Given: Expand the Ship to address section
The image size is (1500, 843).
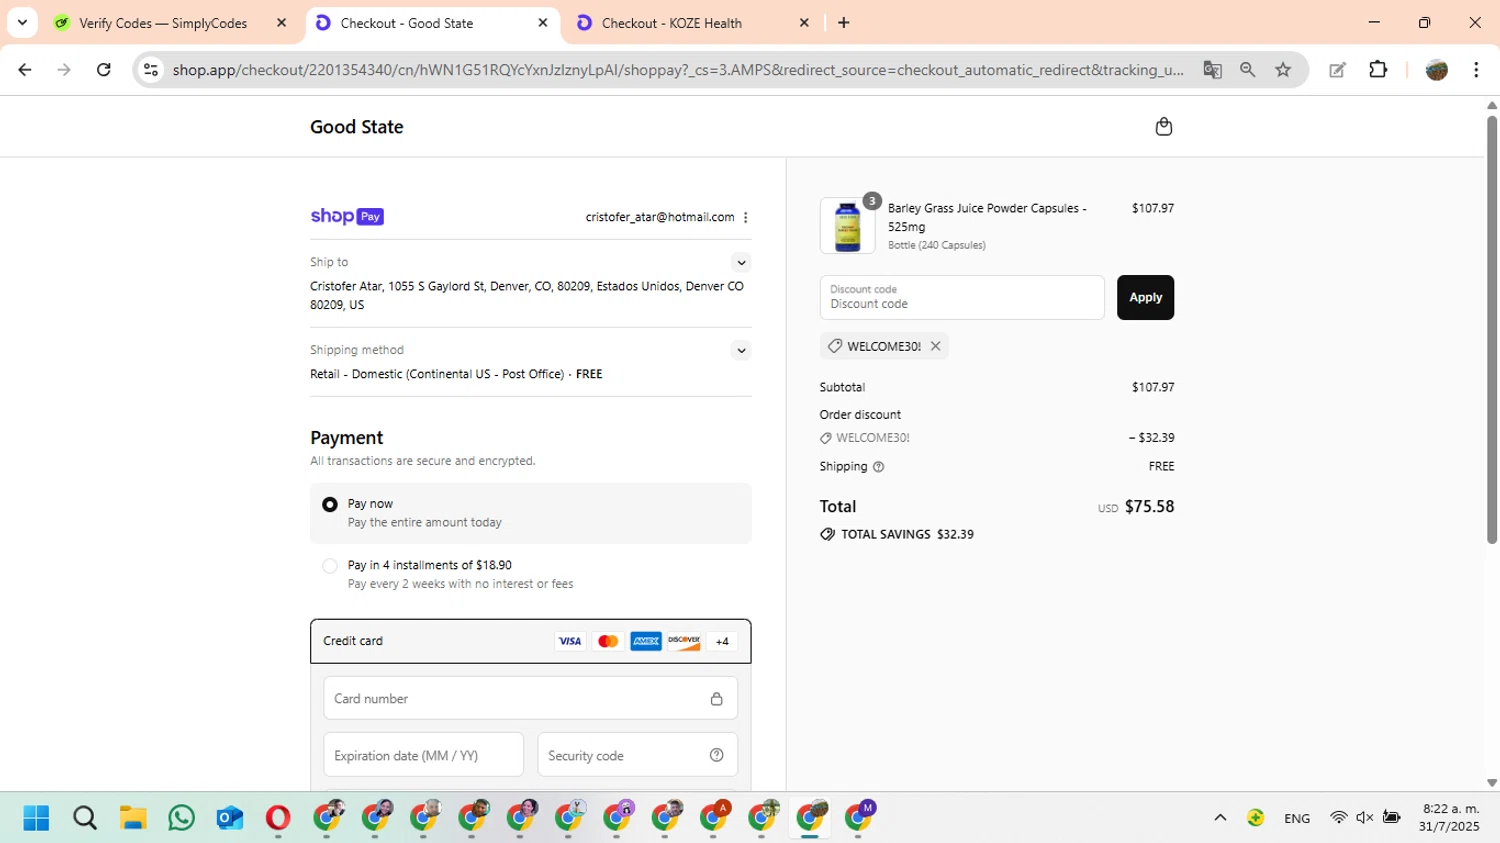Looking at the screenshot, I should [x=741, y=263].
